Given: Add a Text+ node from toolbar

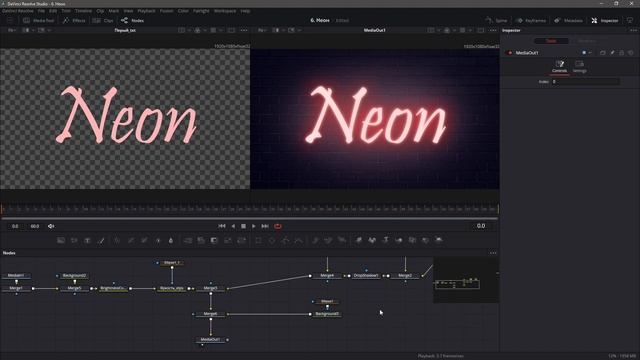Looking at the screenshot, I should pyautogui.click(x=87, y=240).
